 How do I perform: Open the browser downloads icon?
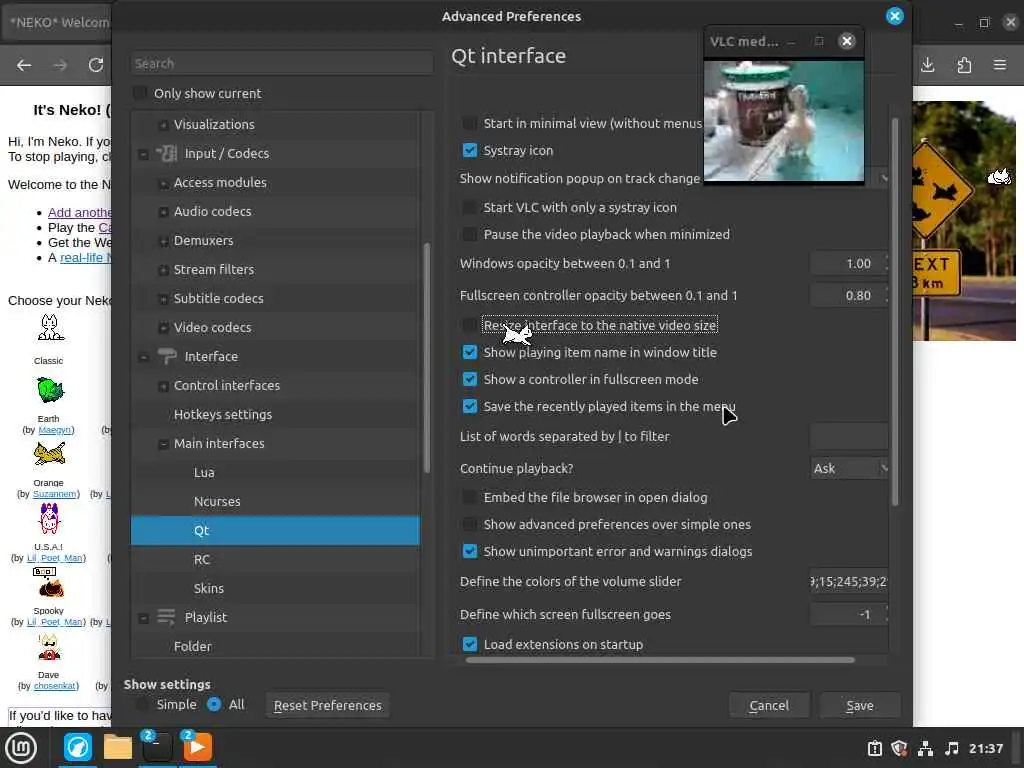(x=928, y=65)
